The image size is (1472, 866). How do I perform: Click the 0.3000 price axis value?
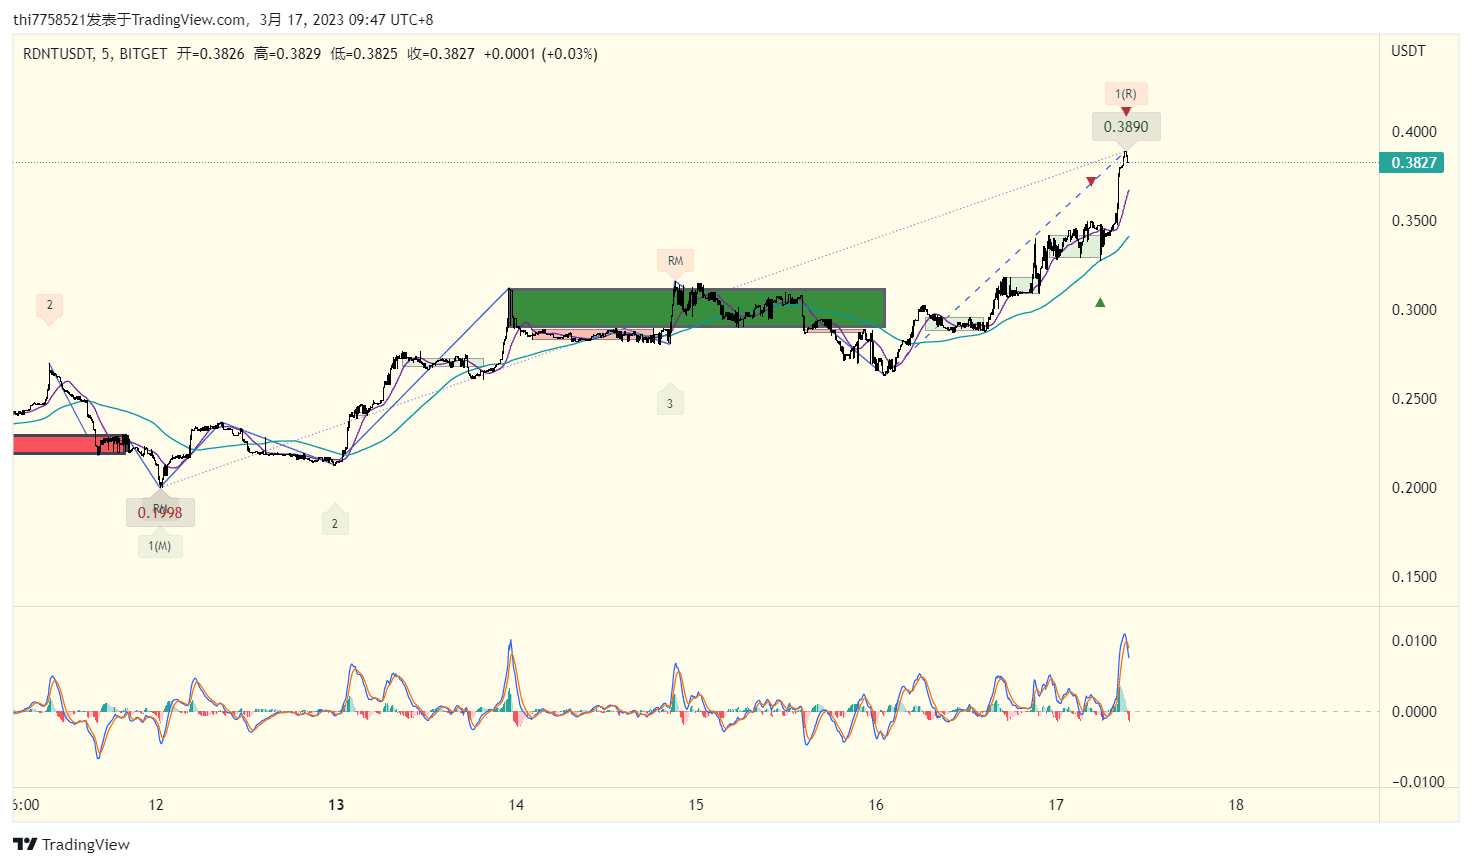coord(1414,310)
